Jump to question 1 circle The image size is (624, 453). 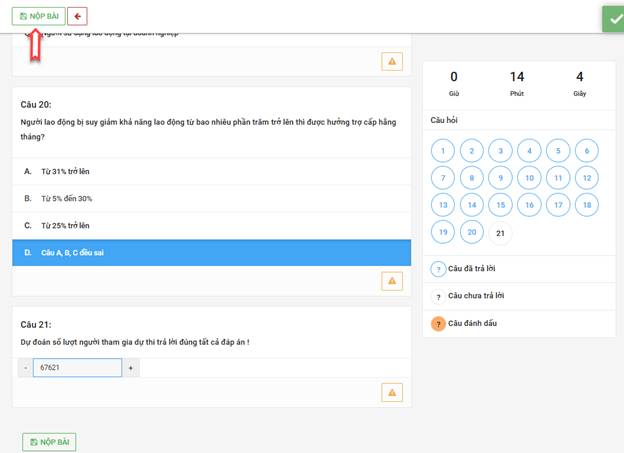[443, 151]
